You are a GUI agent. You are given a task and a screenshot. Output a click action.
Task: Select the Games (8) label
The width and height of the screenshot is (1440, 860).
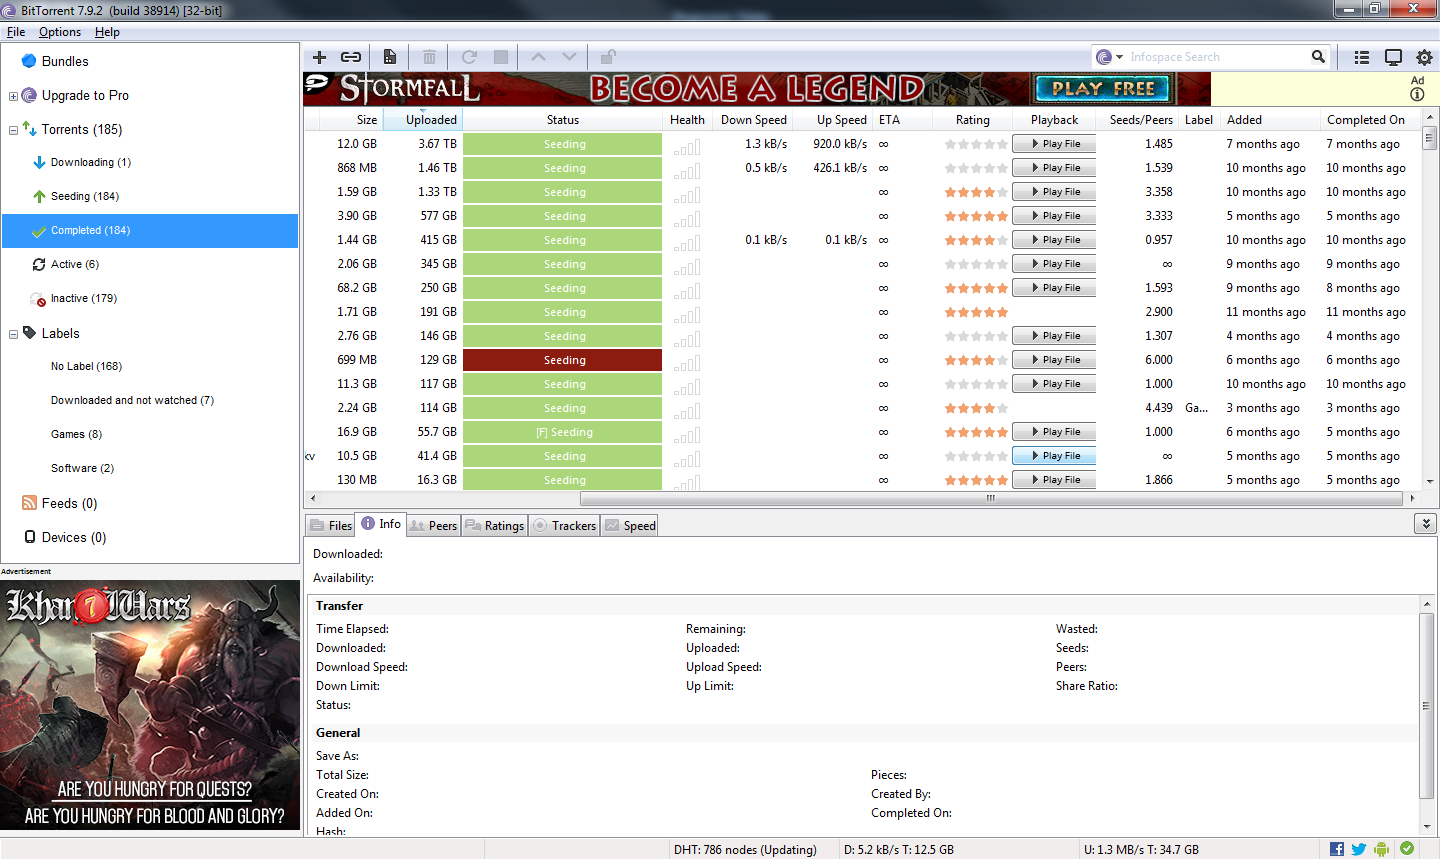coord(76,434)
